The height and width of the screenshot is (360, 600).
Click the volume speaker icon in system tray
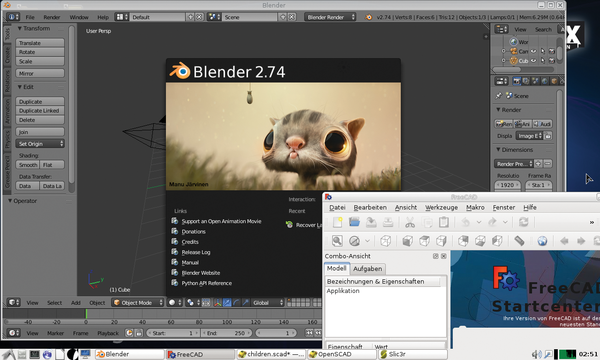point(536,354)
